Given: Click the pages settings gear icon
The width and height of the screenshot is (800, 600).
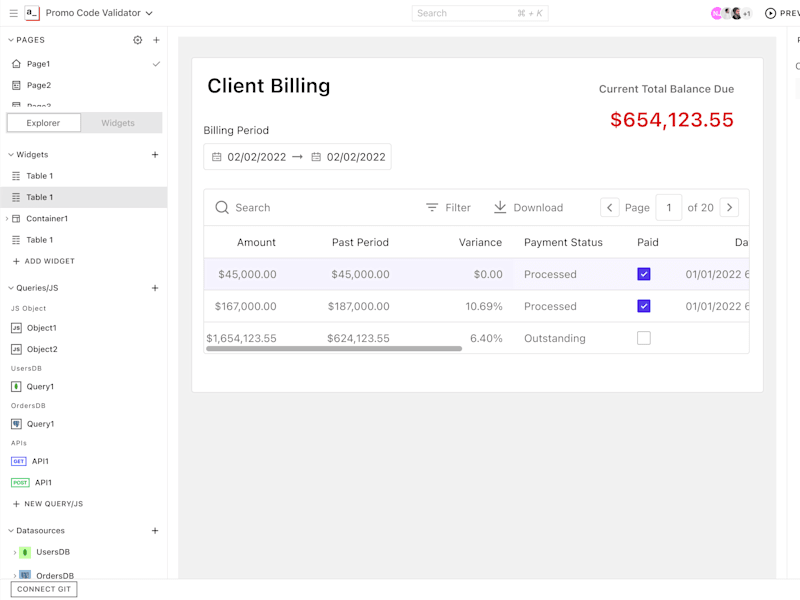Looking at the screenshot, I should point(138,40).
